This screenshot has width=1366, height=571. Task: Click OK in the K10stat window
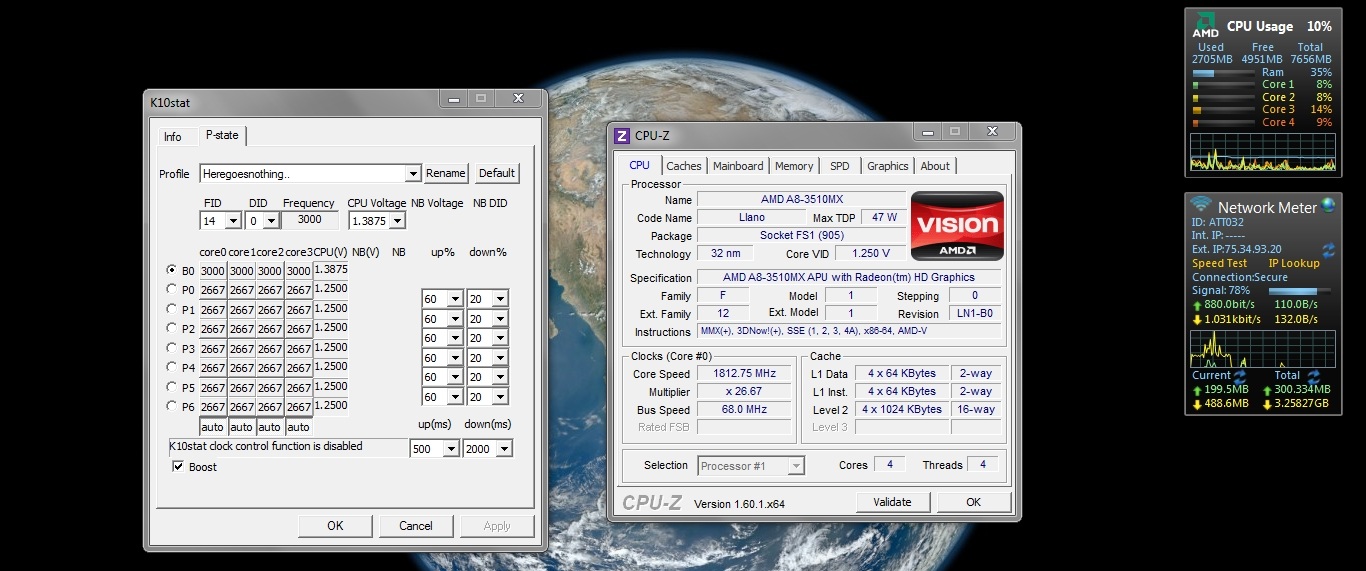335,526
